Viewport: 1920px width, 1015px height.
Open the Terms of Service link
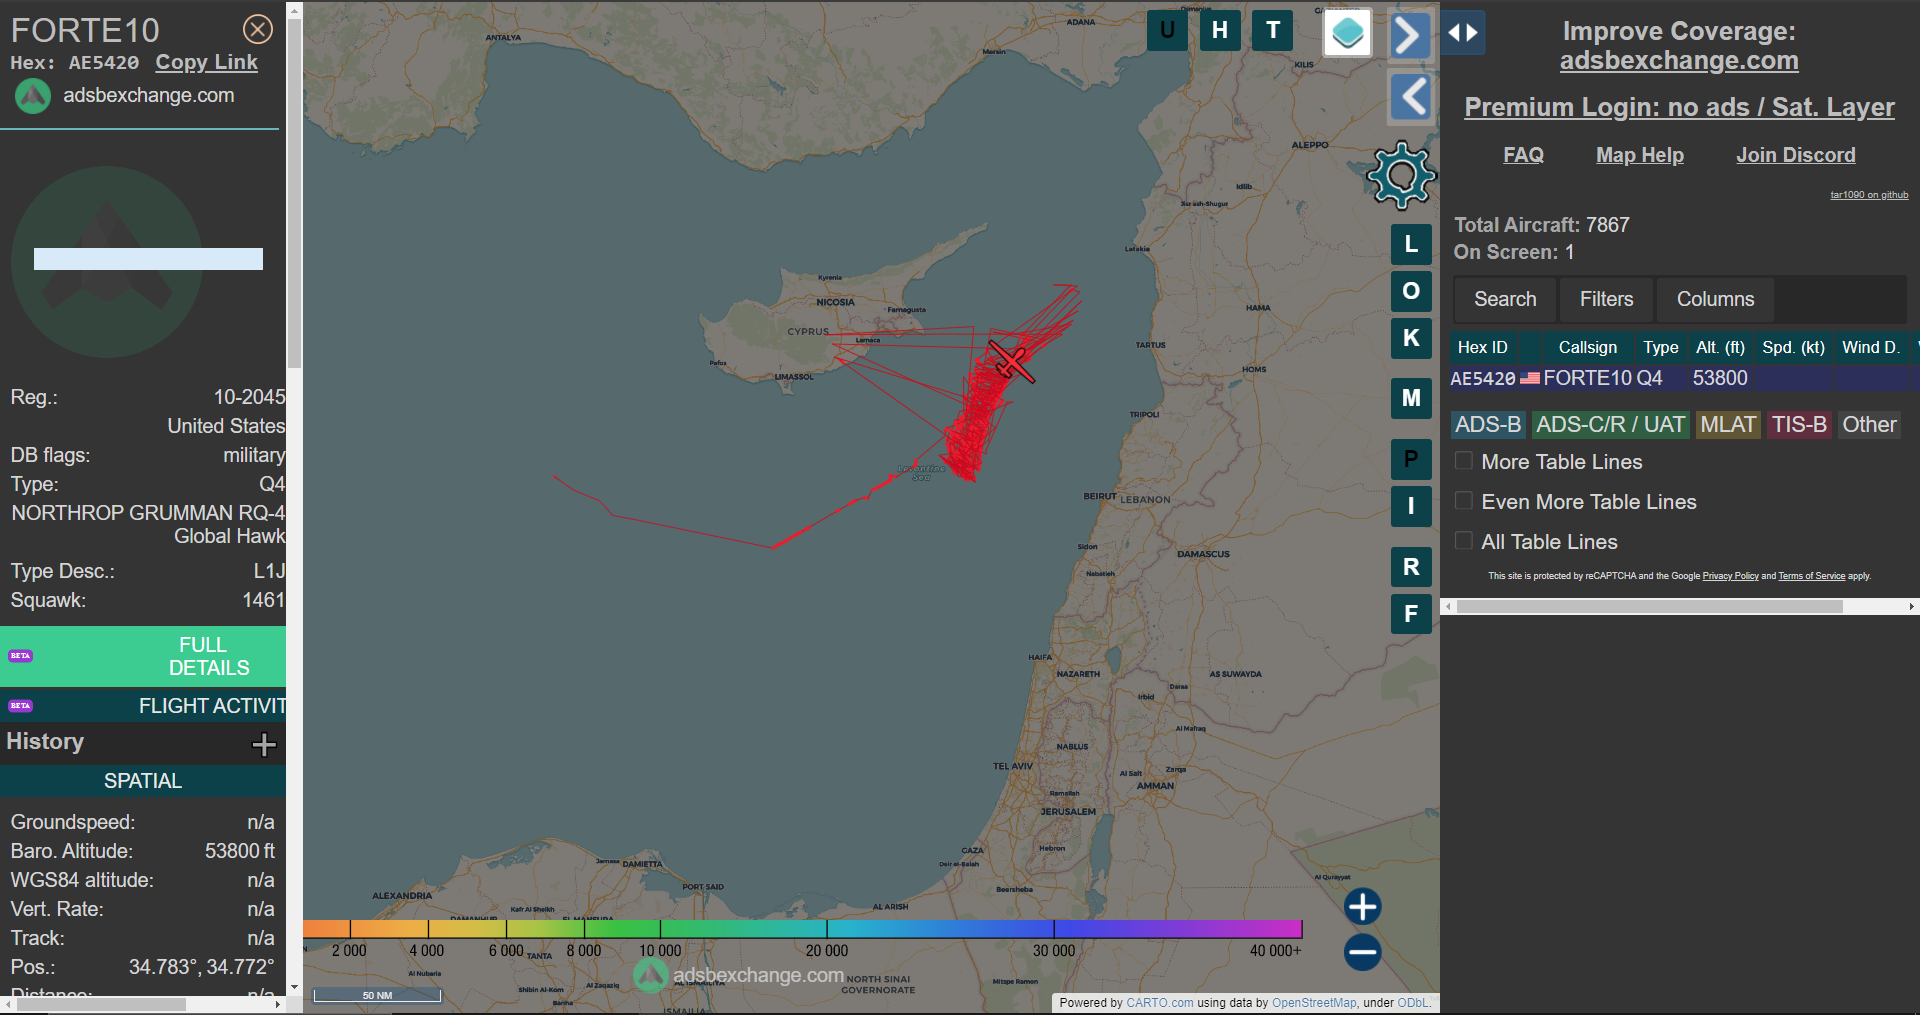click(x=1811, y=576)
